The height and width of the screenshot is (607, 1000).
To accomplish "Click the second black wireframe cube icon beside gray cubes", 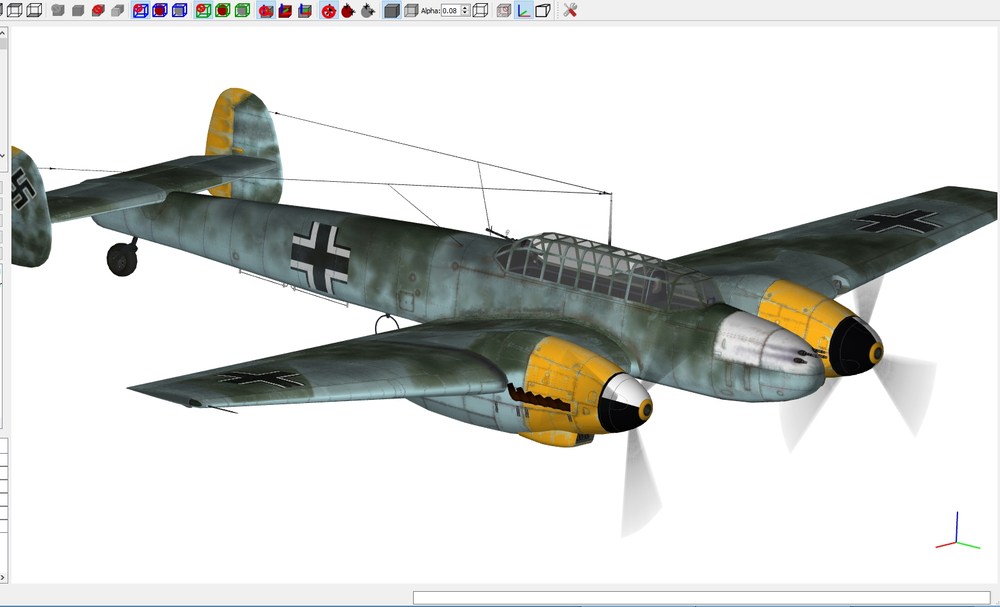I will point(34,10).
